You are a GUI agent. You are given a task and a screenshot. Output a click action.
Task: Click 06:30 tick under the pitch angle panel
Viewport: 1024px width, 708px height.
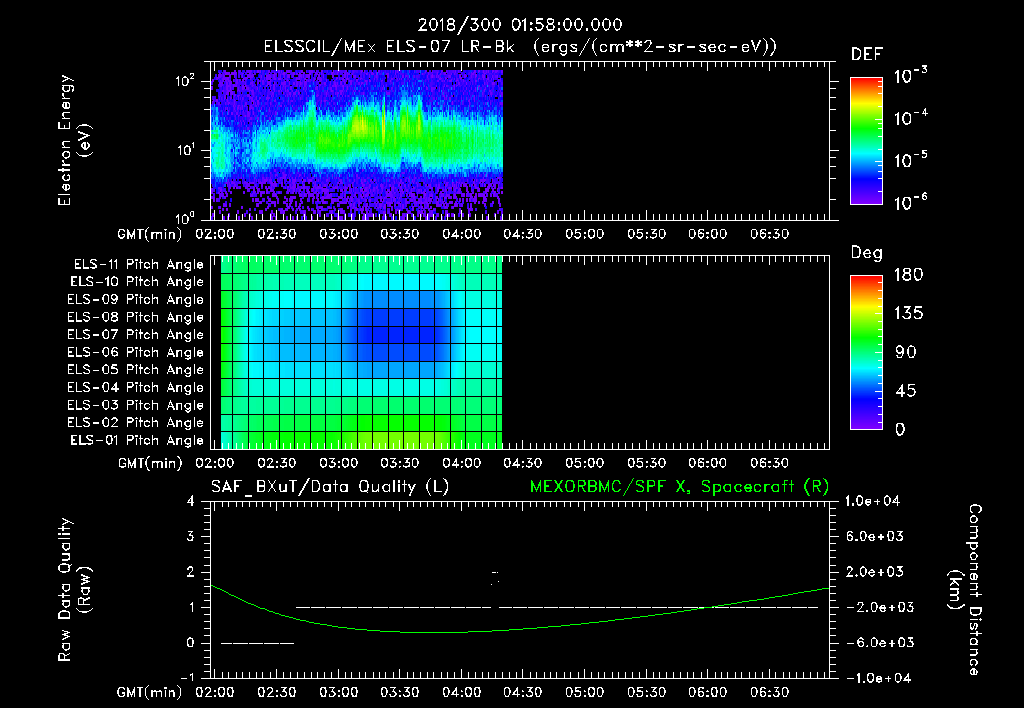[x=769, y=463]
